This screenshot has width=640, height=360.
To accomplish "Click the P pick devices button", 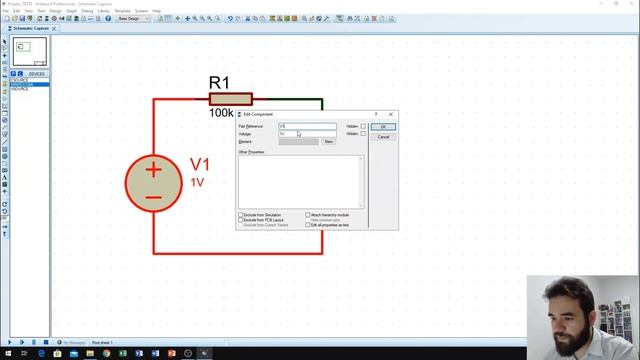I will (13, 73).
